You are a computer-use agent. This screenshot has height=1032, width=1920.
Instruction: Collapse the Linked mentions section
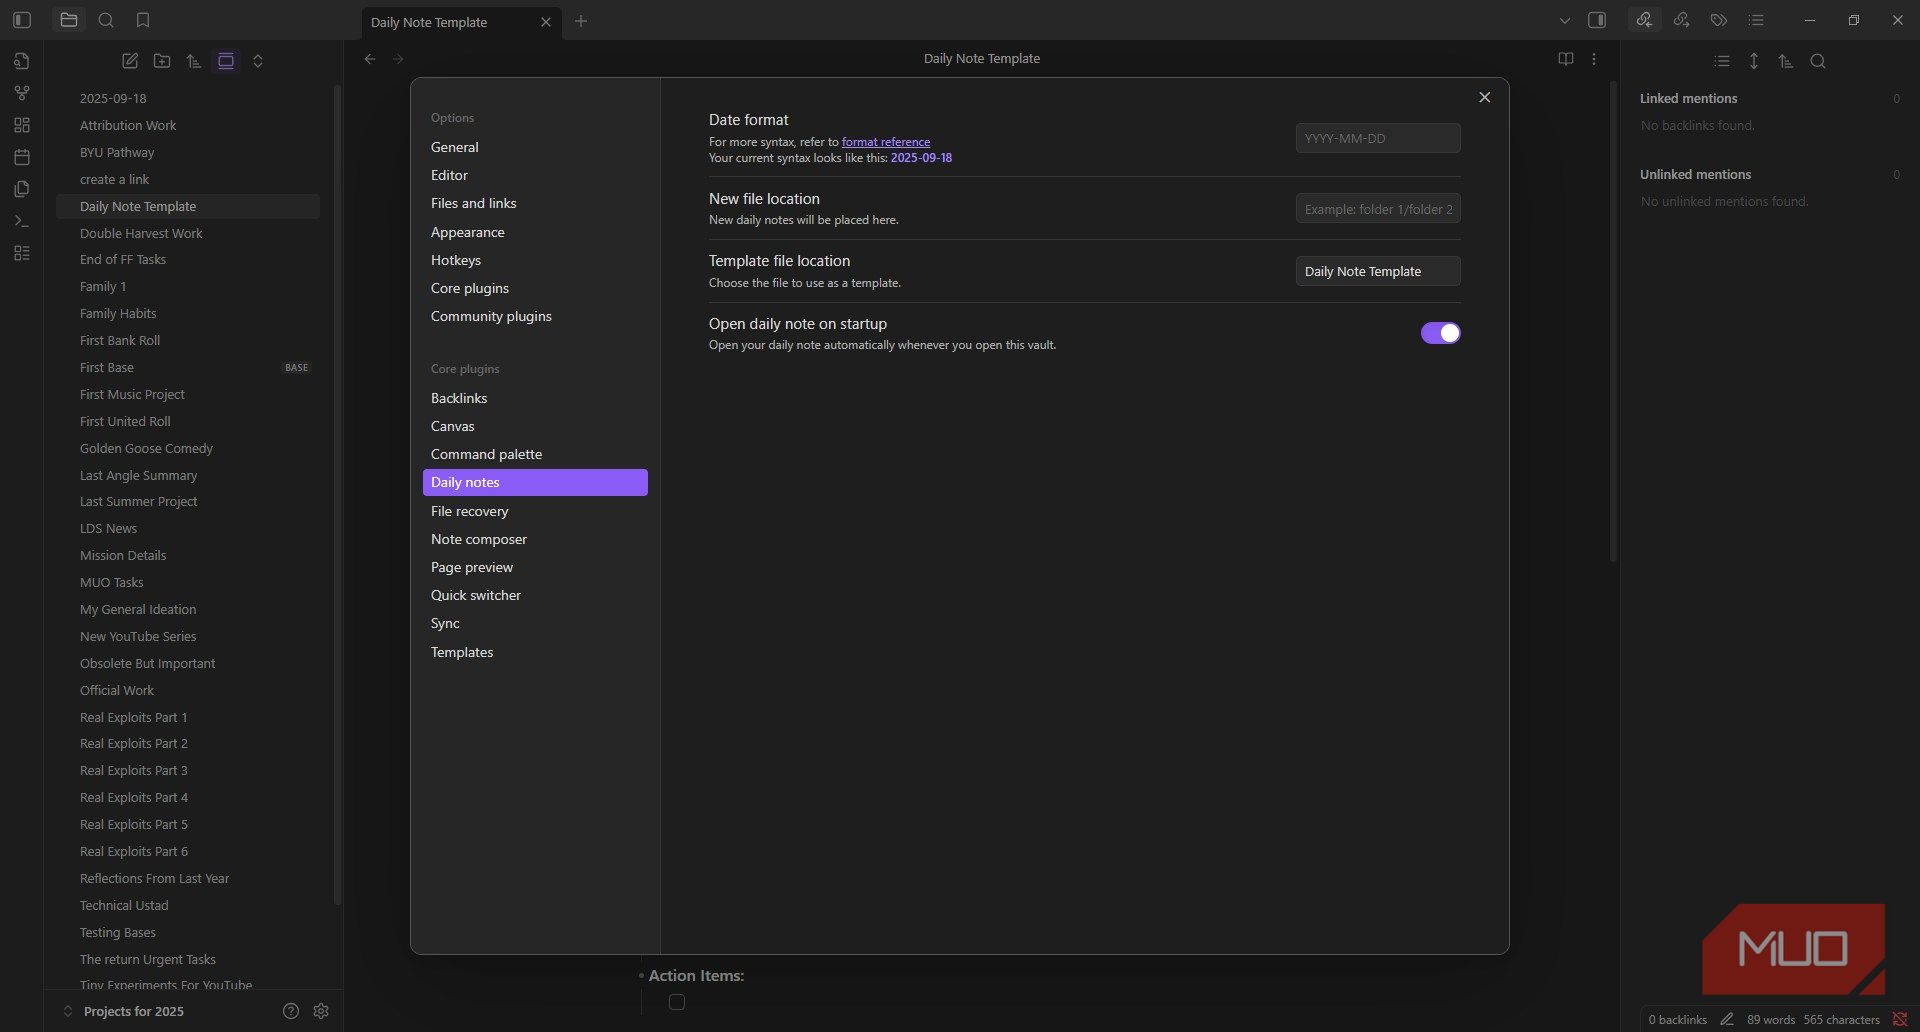point(1688,98)
